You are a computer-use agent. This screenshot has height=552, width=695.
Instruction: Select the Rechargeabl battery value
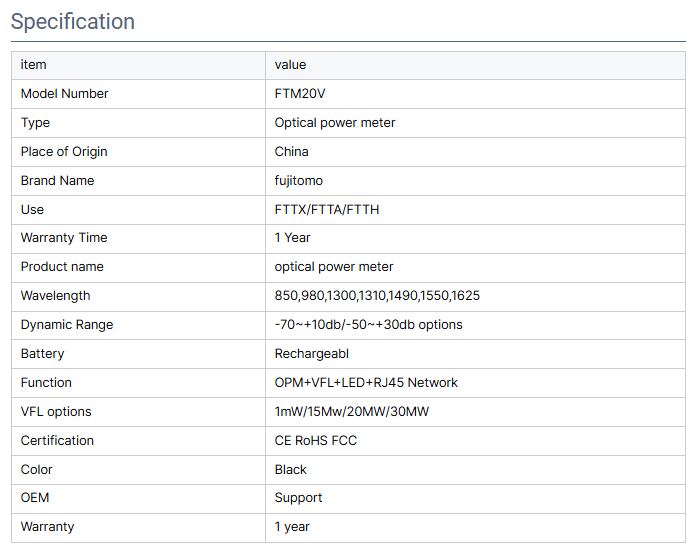312,353
